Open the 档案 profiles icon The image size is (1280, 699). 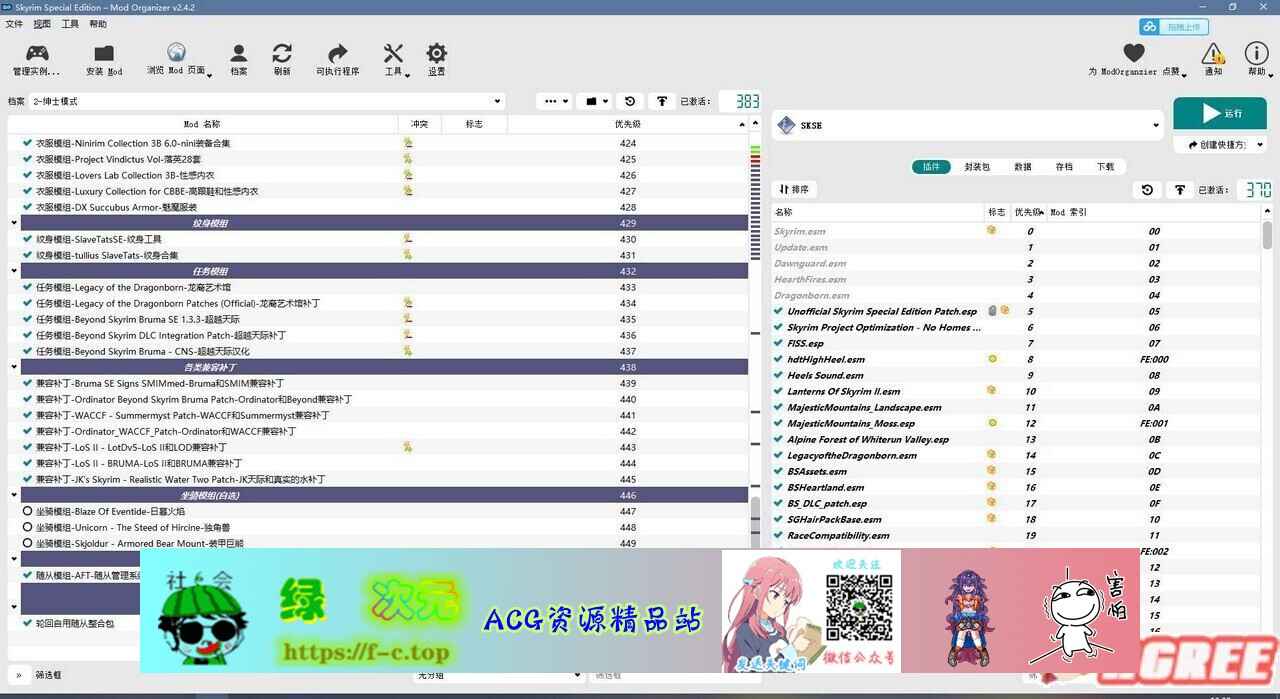(x=238, y=54)
